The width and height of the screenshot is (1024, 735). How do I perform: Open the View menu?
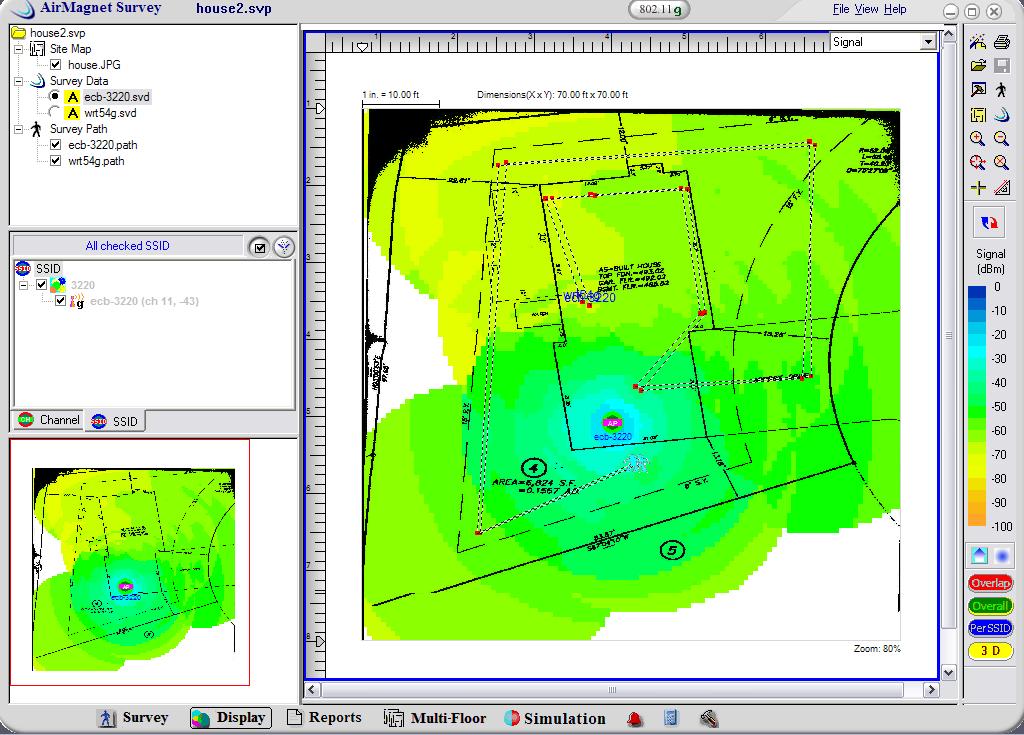coord(867,9)
